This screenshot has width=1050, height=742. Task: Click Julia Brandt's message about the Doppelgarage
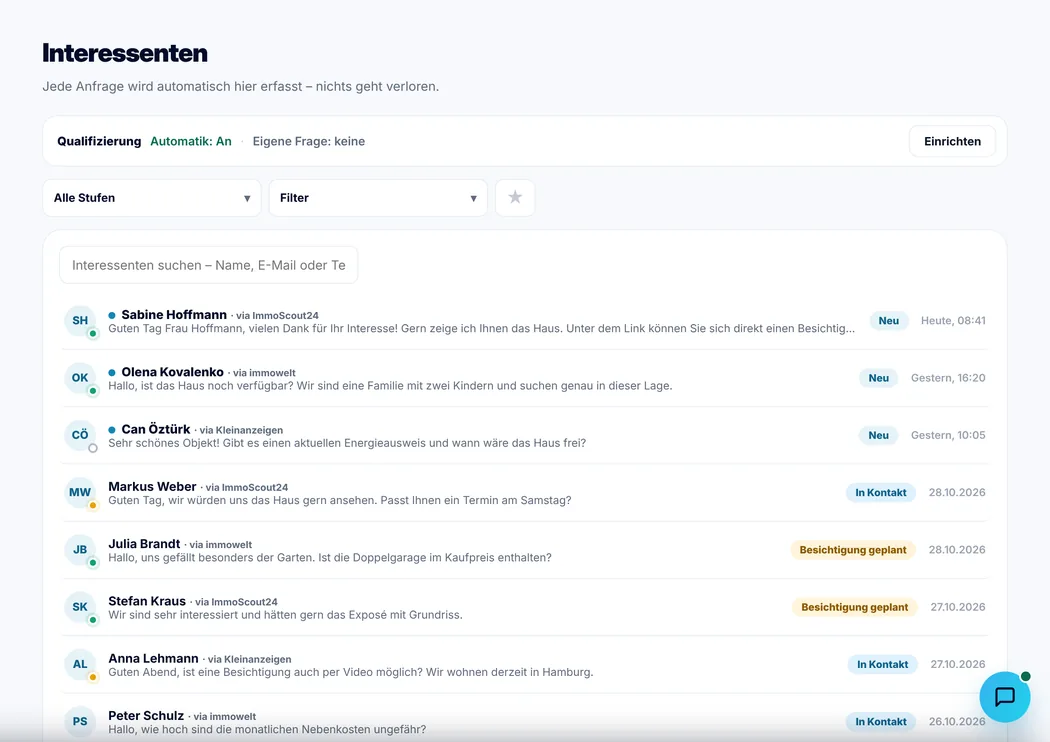point(330,557)
